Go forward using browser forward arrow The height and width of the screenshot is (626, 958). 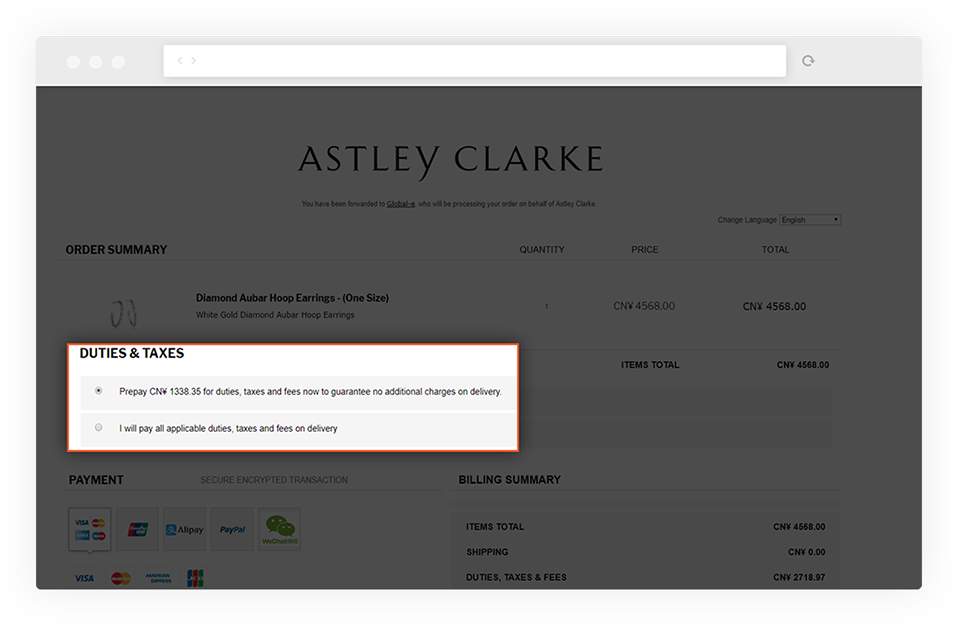pyautogui.click(x=194, y=60)
